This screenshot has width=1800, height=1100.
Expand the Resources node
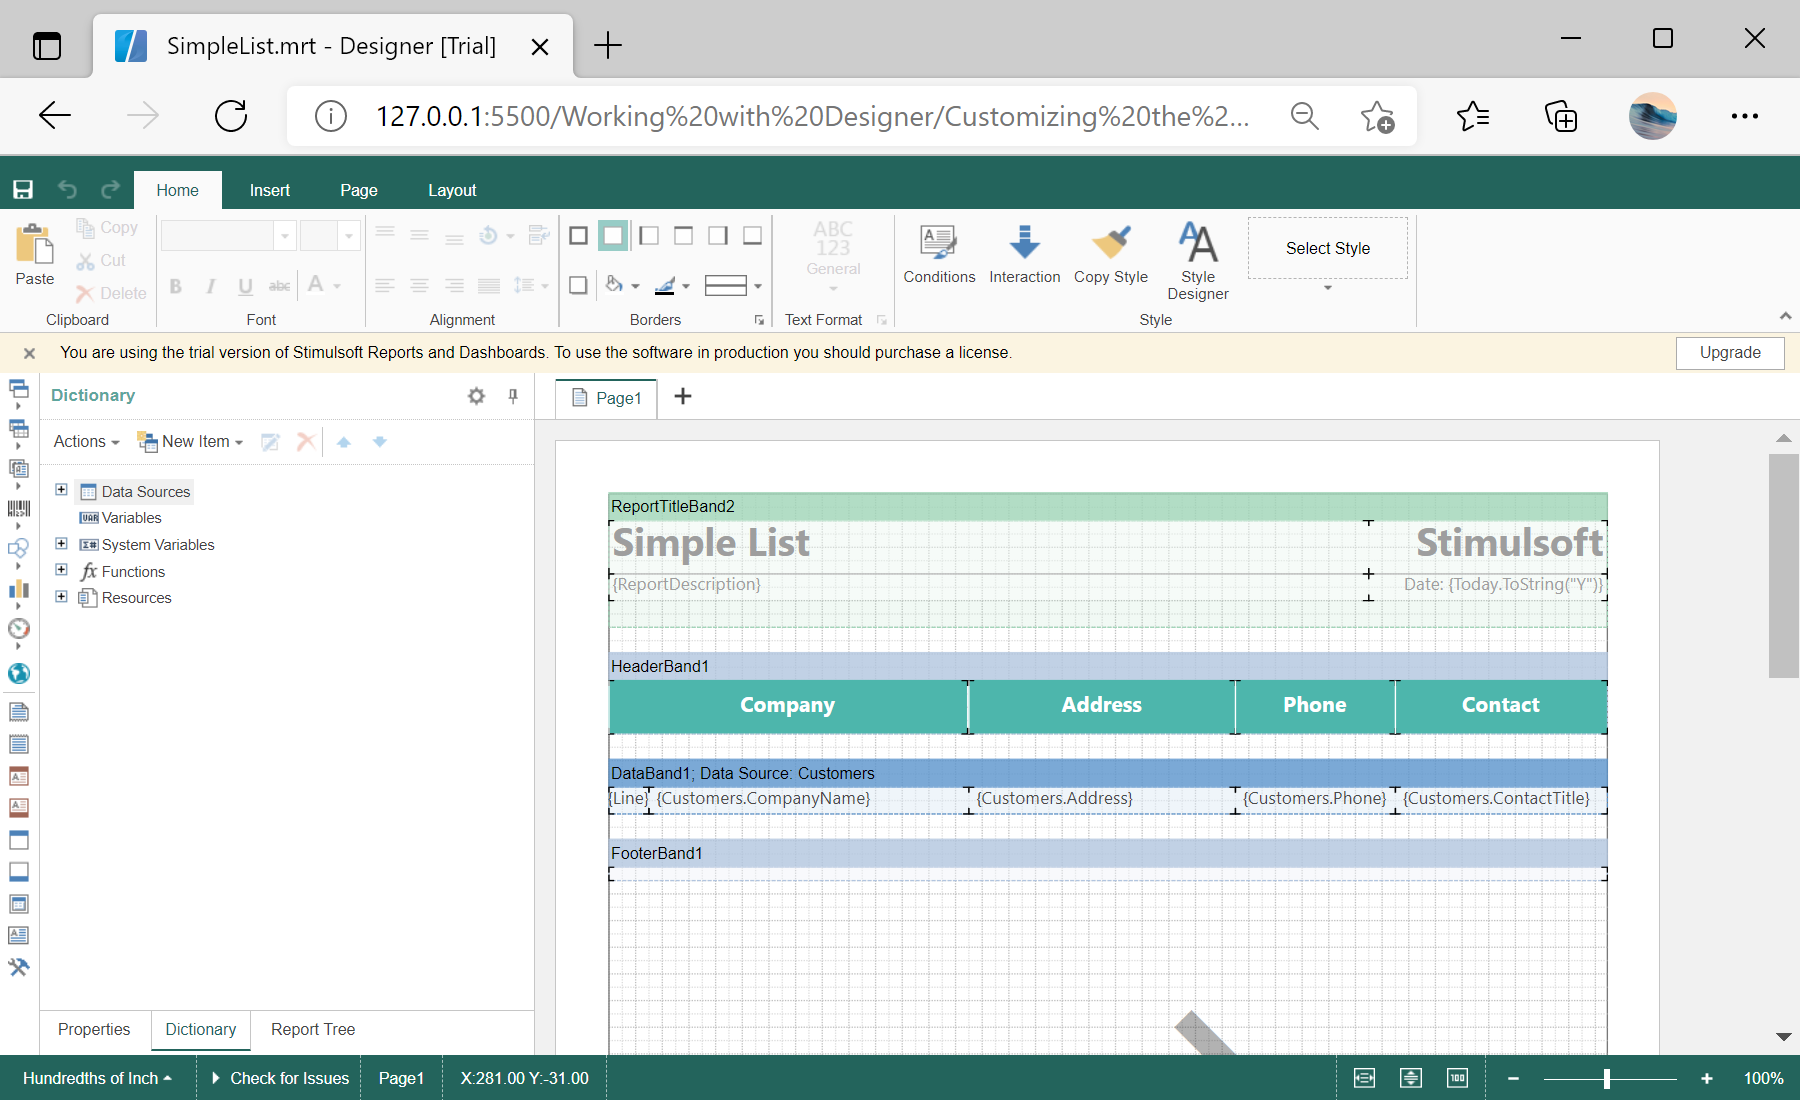(x=61, y=596)
